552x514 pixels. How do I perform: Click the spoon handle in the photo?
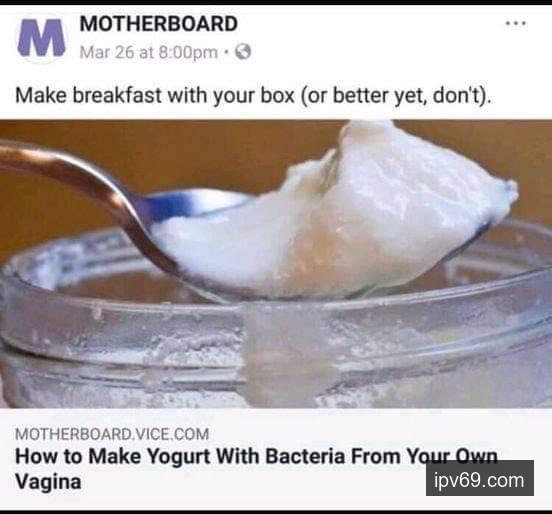pos(70,183)
